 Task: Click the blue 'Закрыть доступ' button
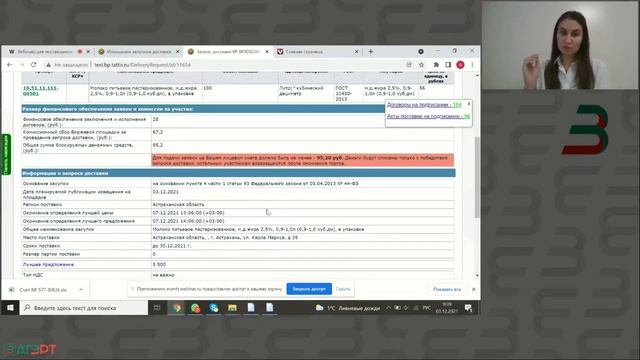[309, 289]
